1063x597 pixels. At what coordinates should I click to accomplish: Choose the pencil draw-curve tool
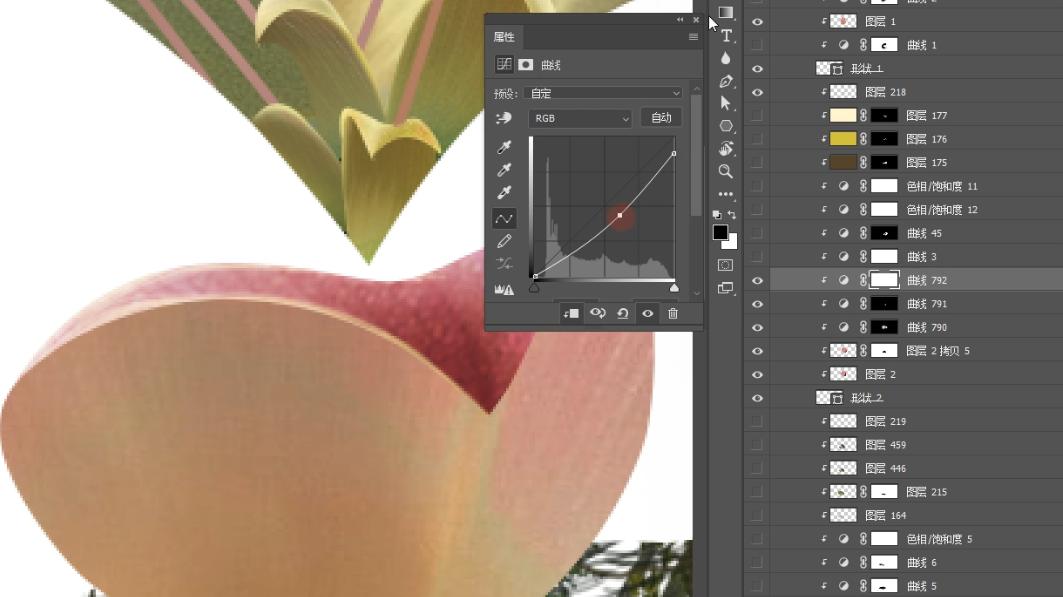504,241
